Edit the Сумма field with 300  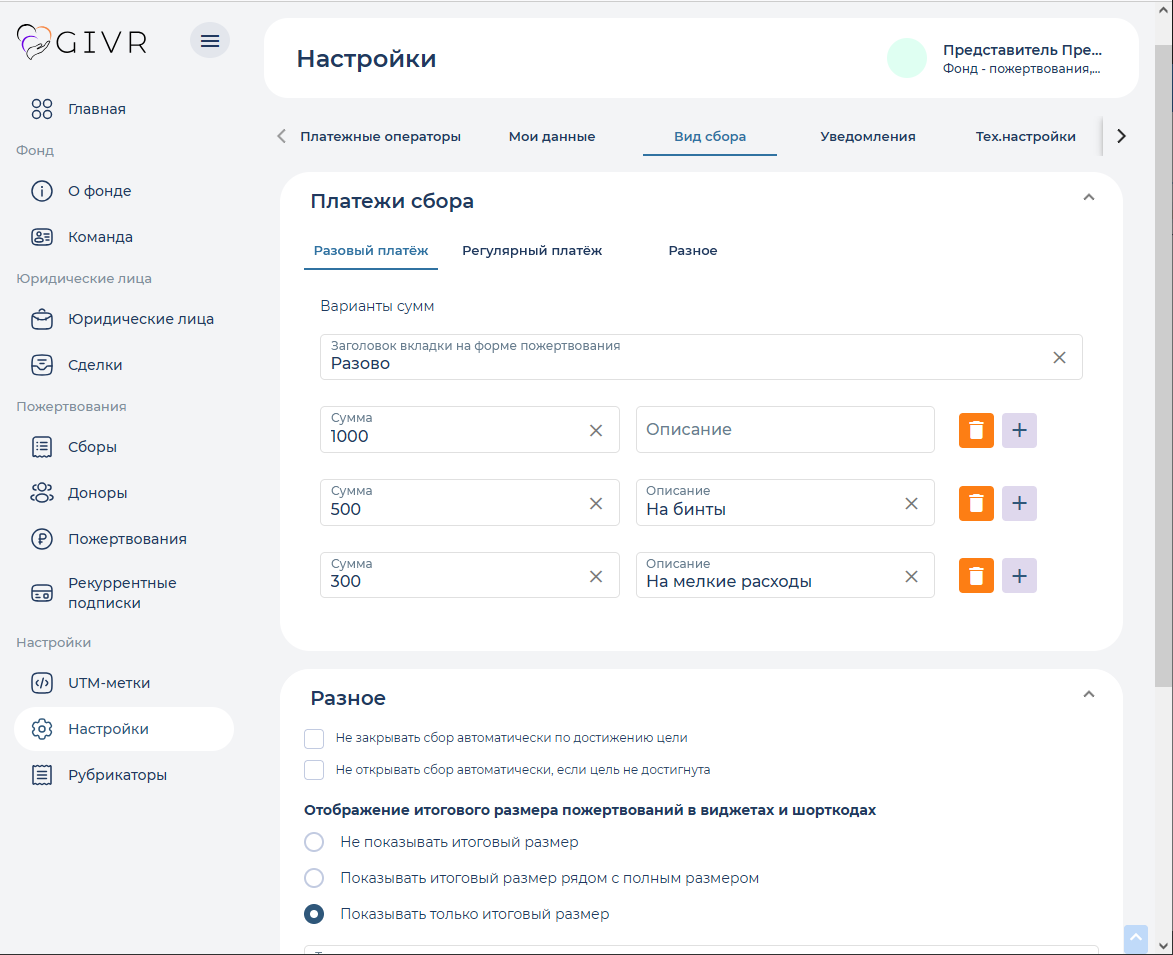point(469,575)
